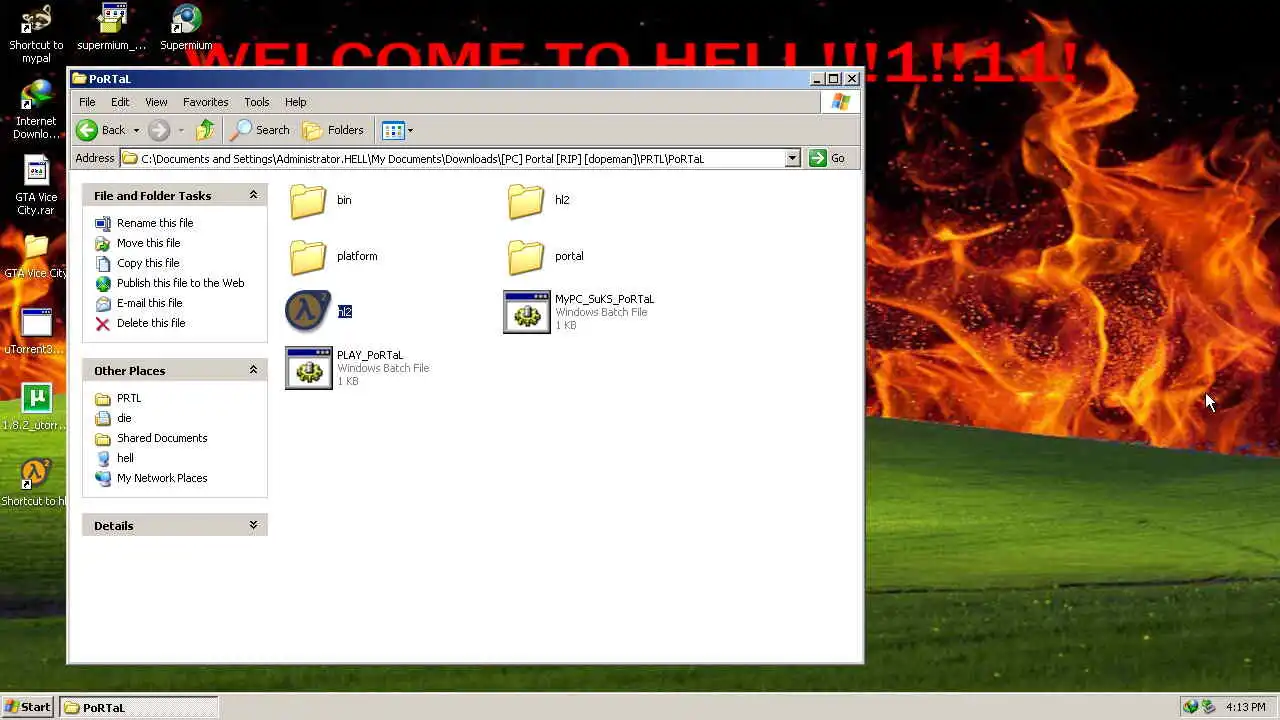Open the address bar dropdown arrow
1280x720 pixels.
(792, 158)
